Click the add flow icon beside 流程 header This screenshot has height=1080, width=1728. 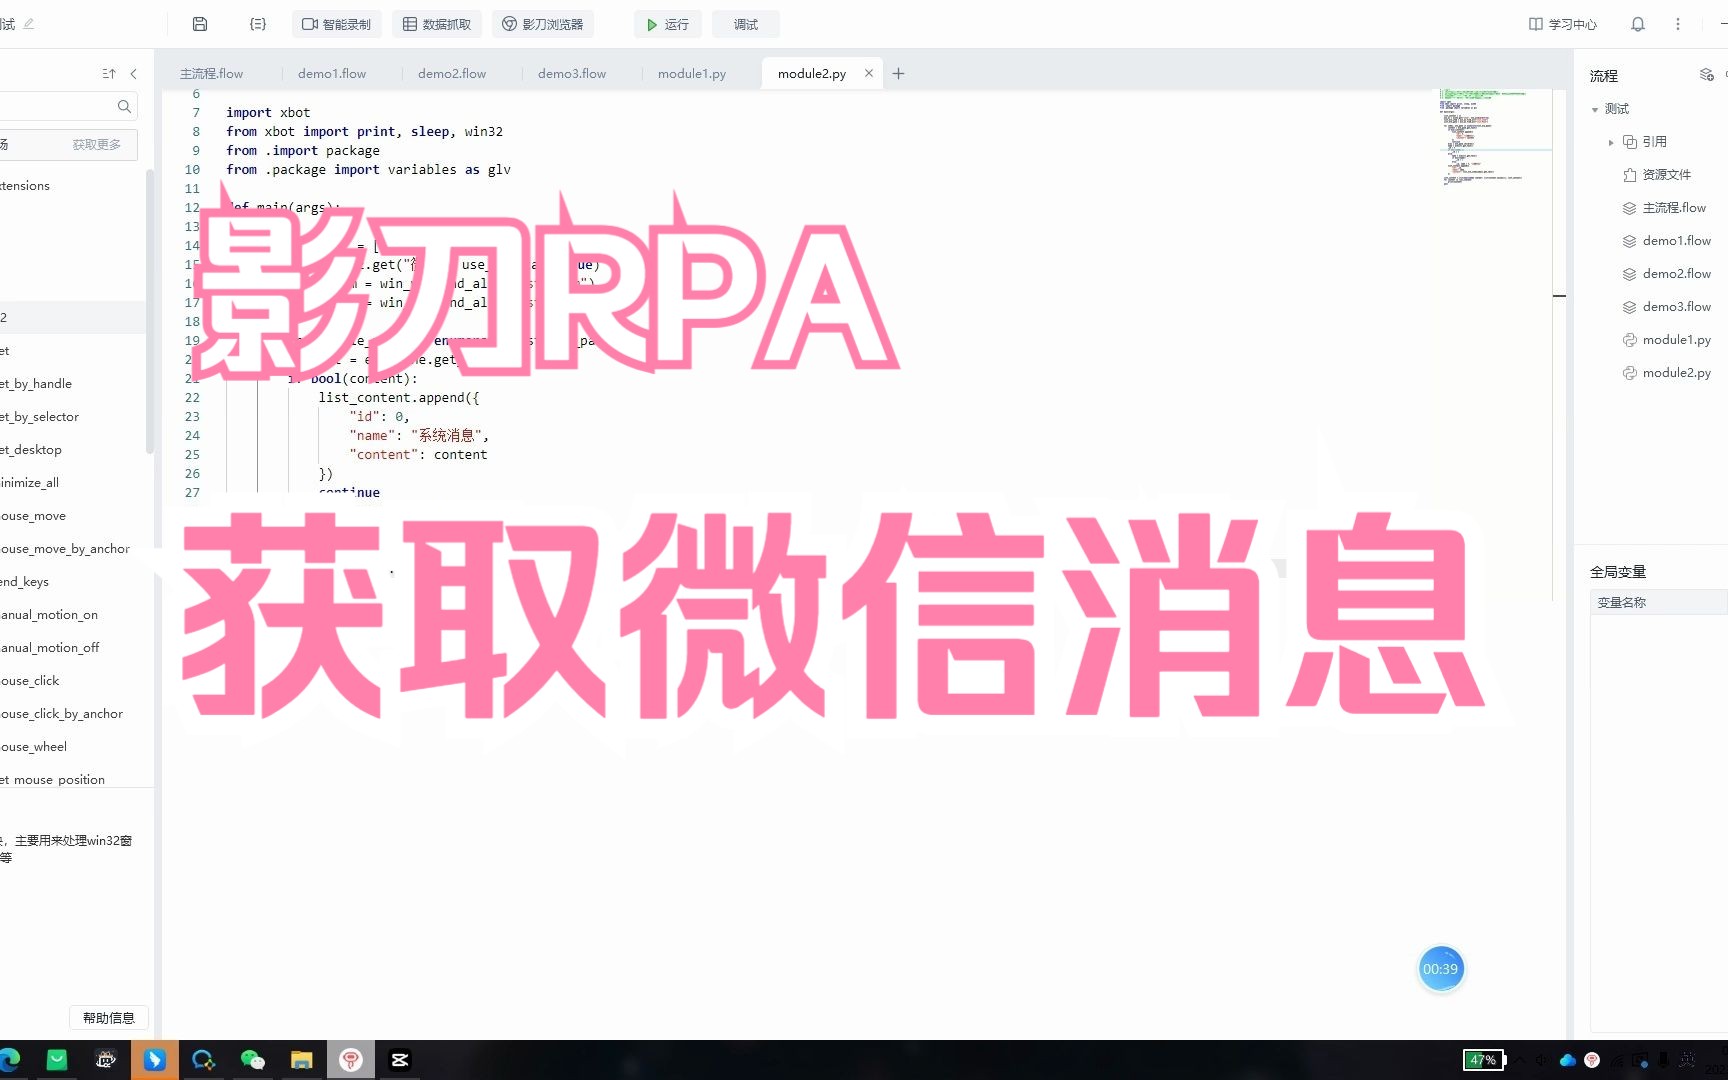1707,75
